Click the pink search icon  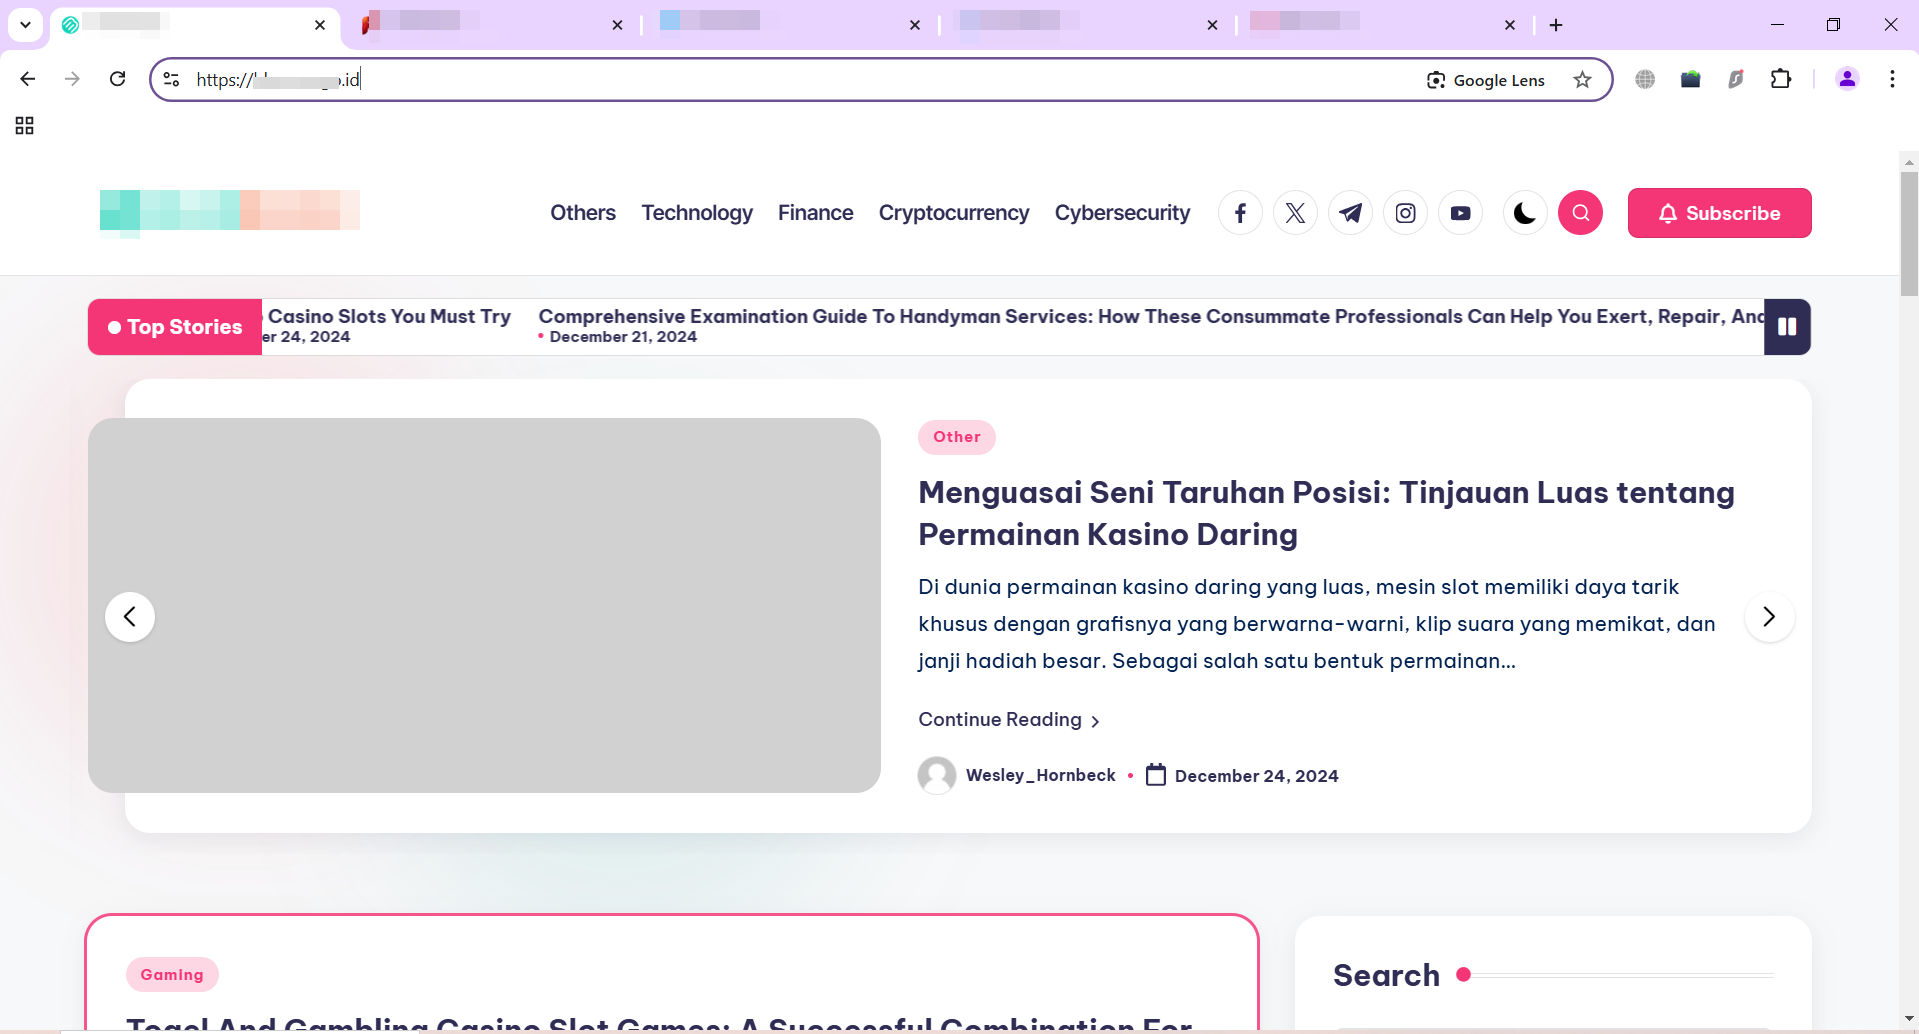[1580, 213]
